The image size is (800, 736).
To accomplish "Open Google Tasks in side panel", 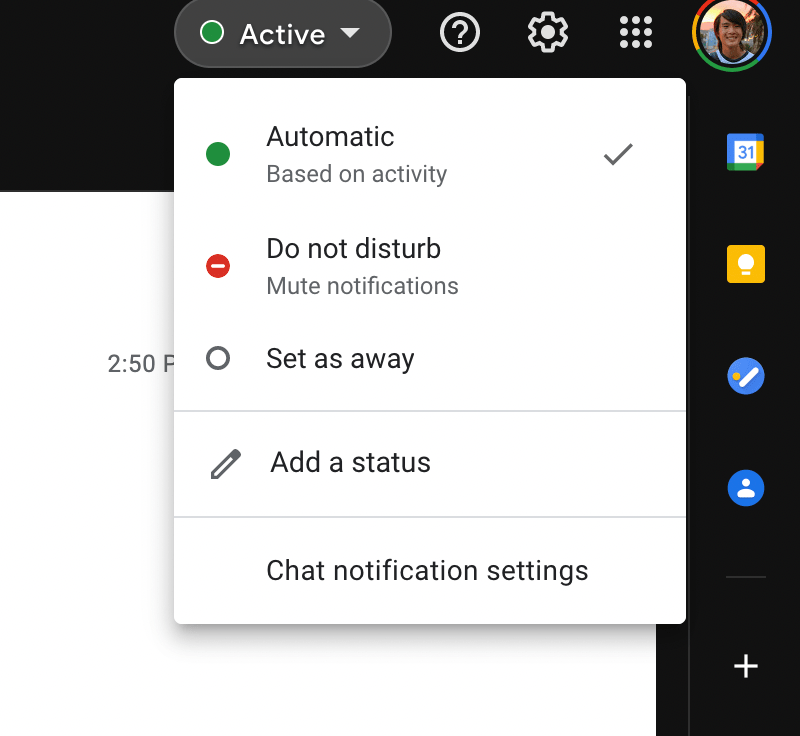I will (x=745, y=377).
